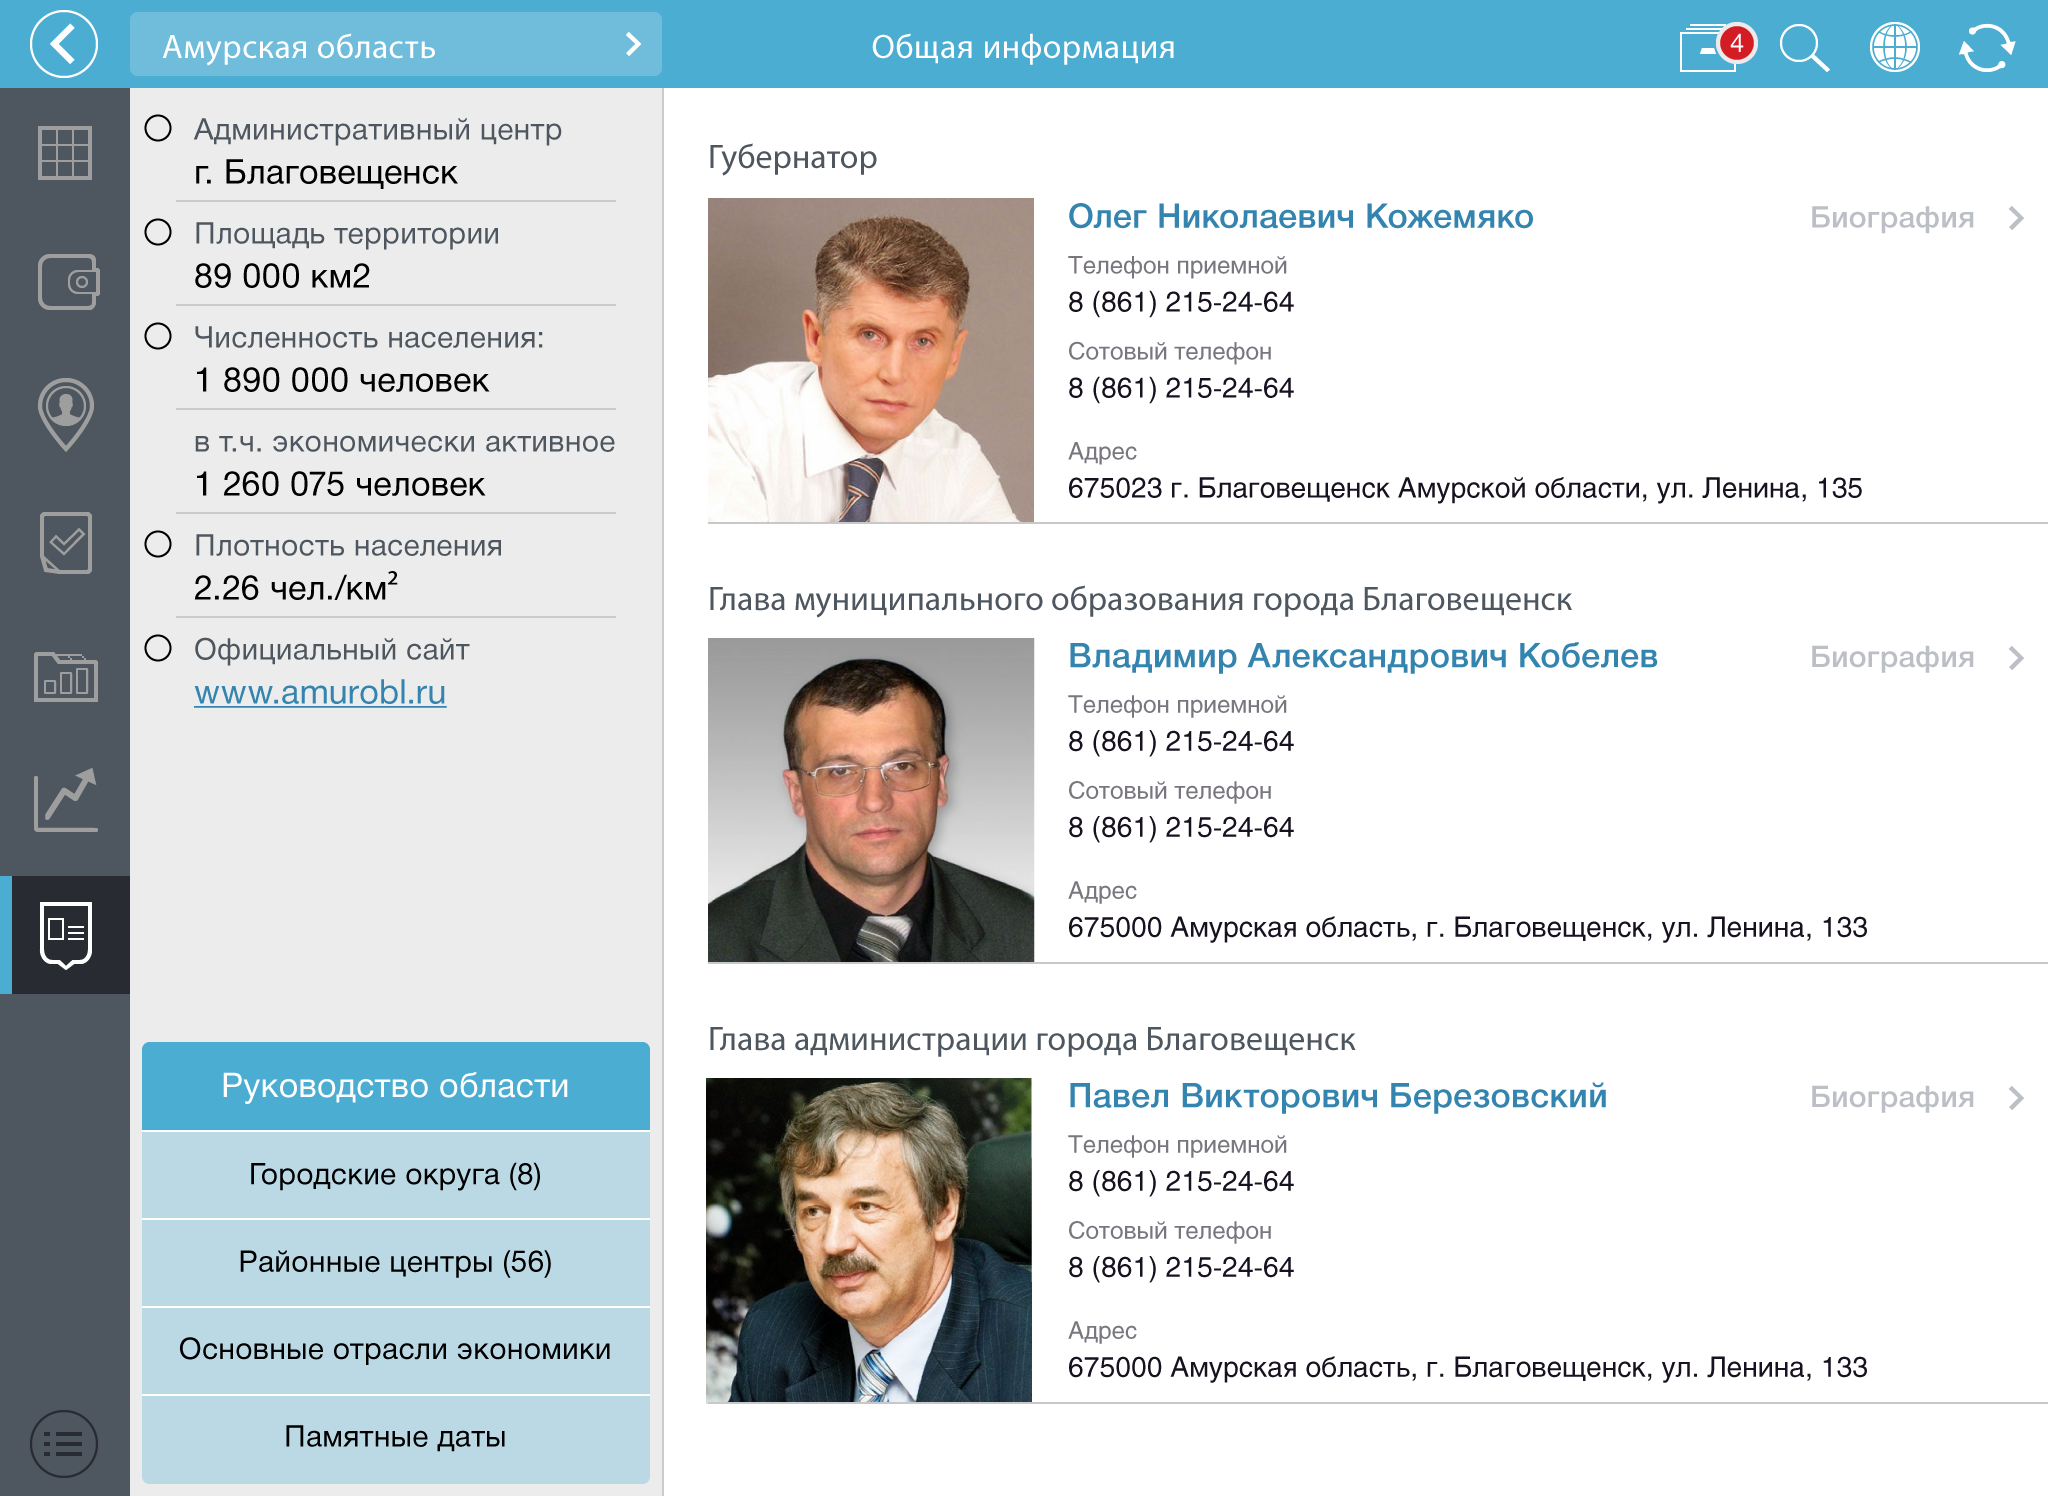Select radio for Официальный сайт
Screen dimensions: 2048x1496
pos(158,648)
